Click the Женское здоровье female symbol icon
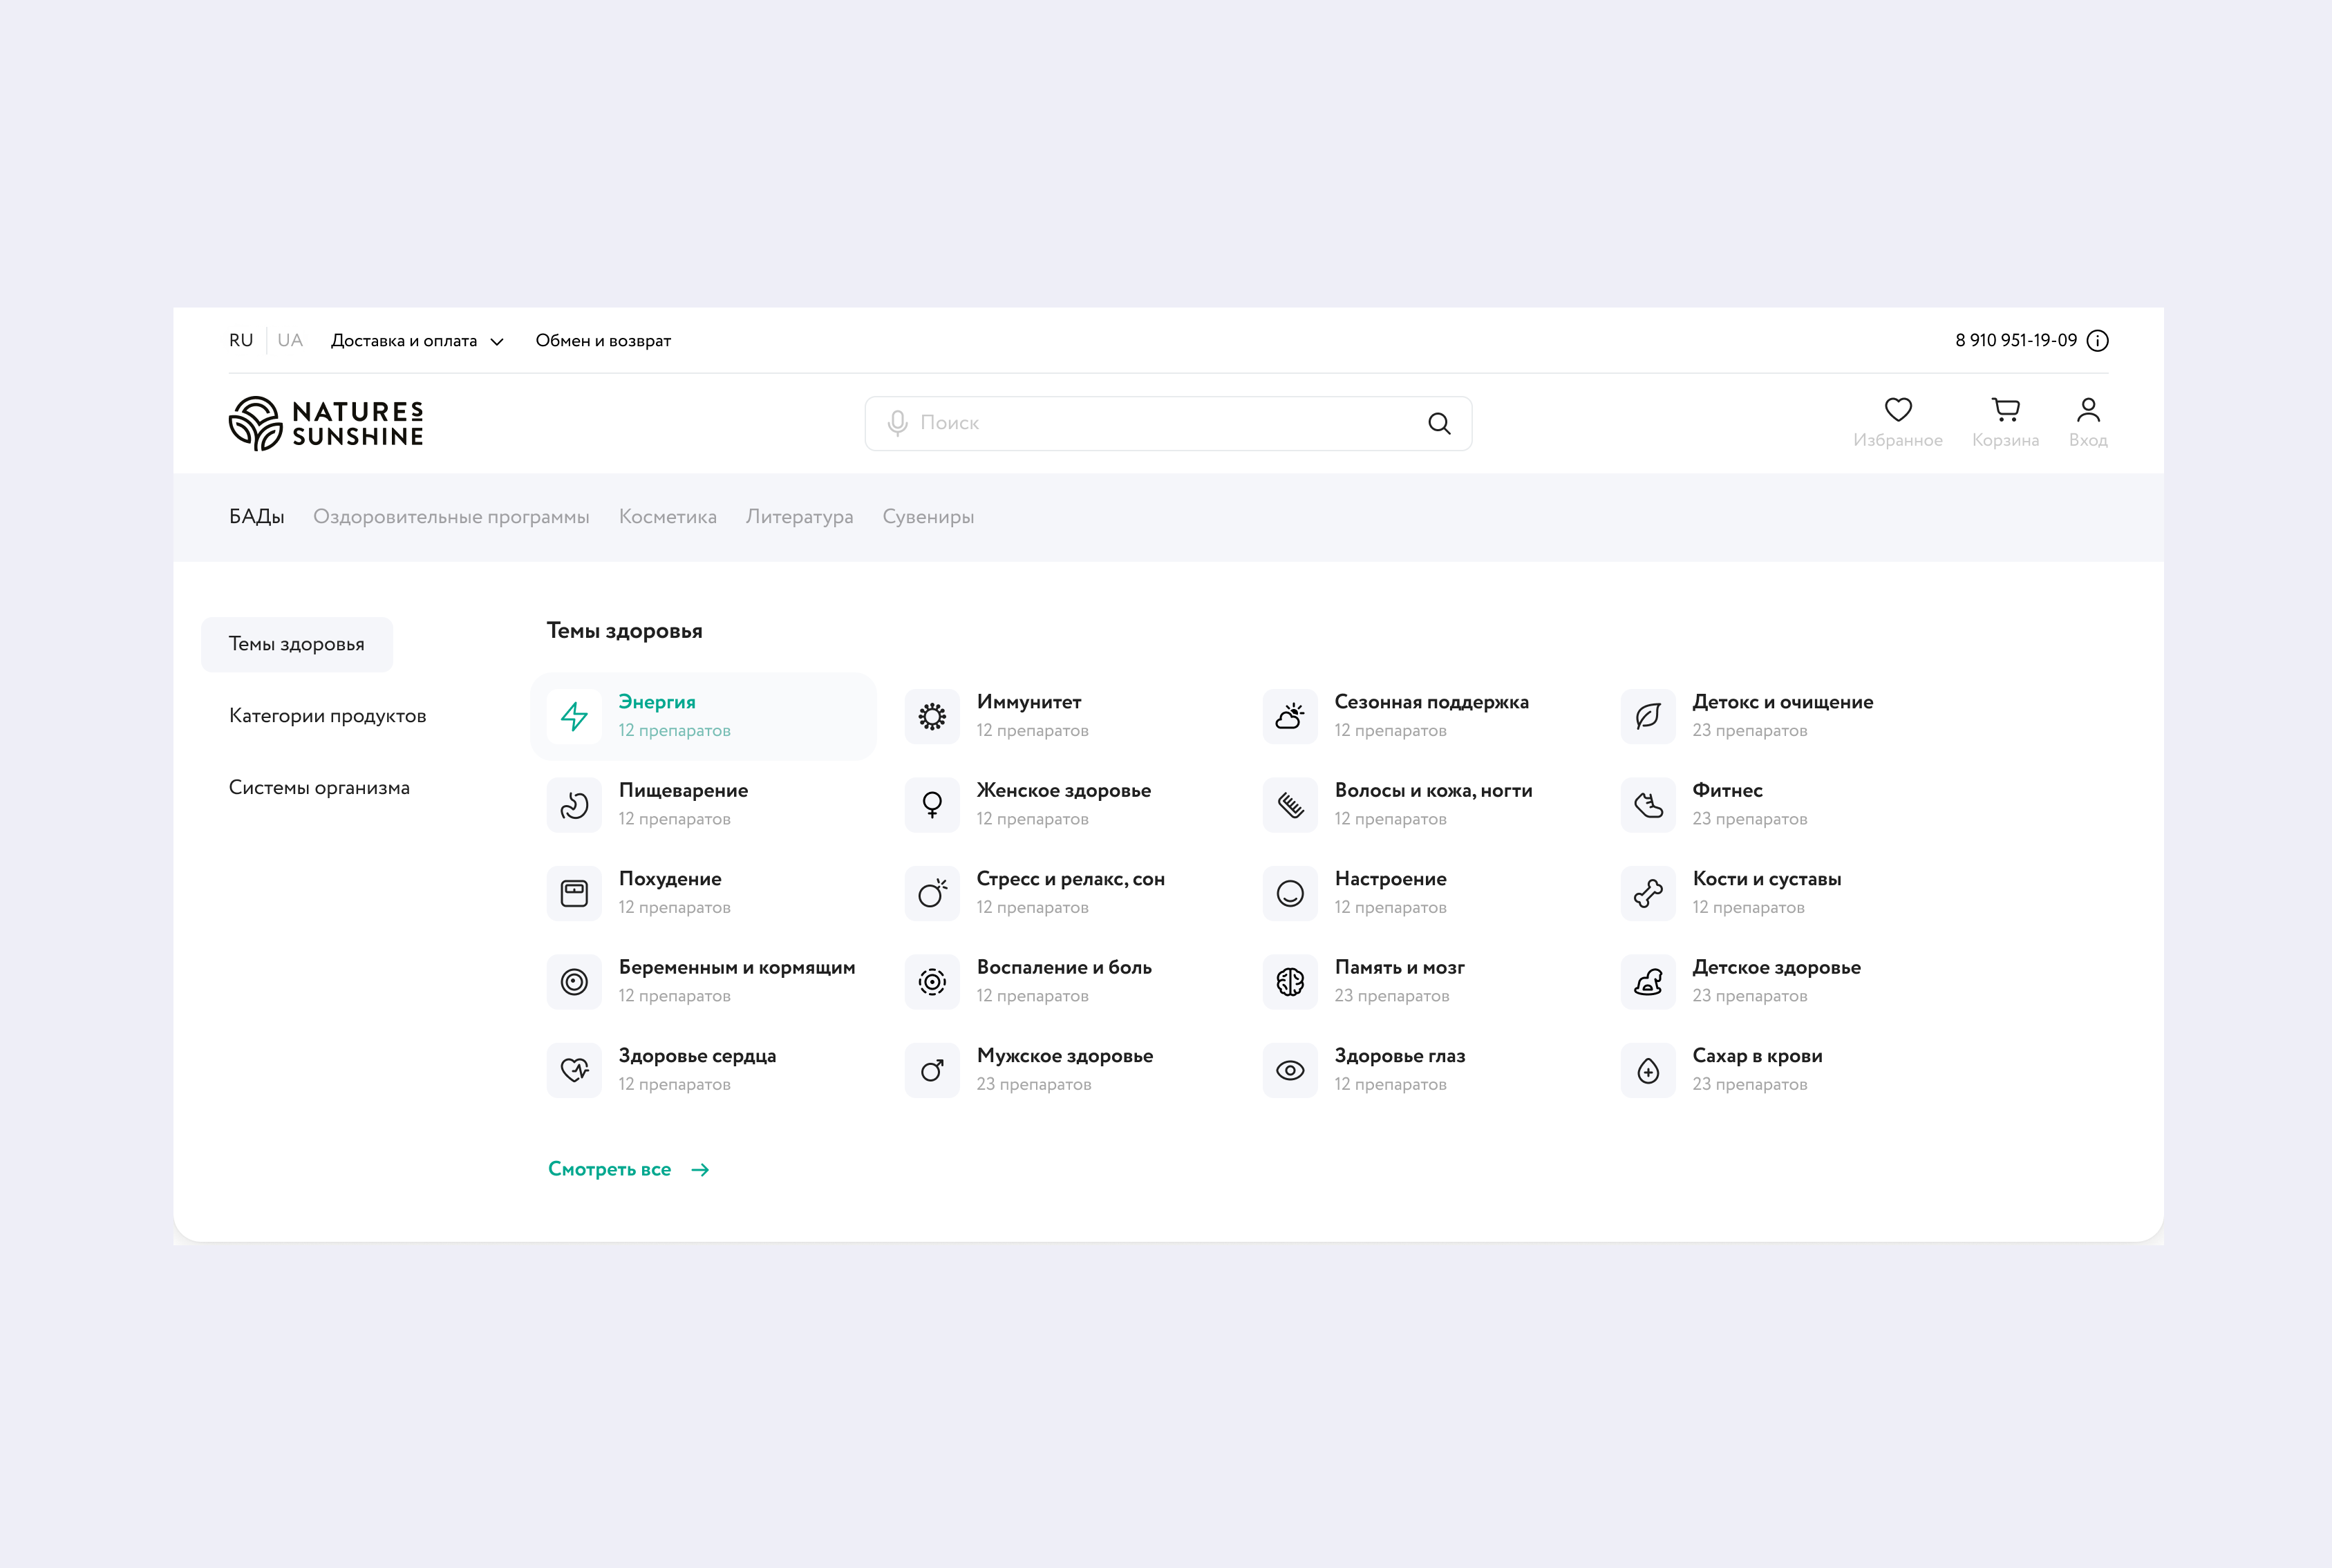The width and height of the screenshot is (2332, 1568). (932, 805)
